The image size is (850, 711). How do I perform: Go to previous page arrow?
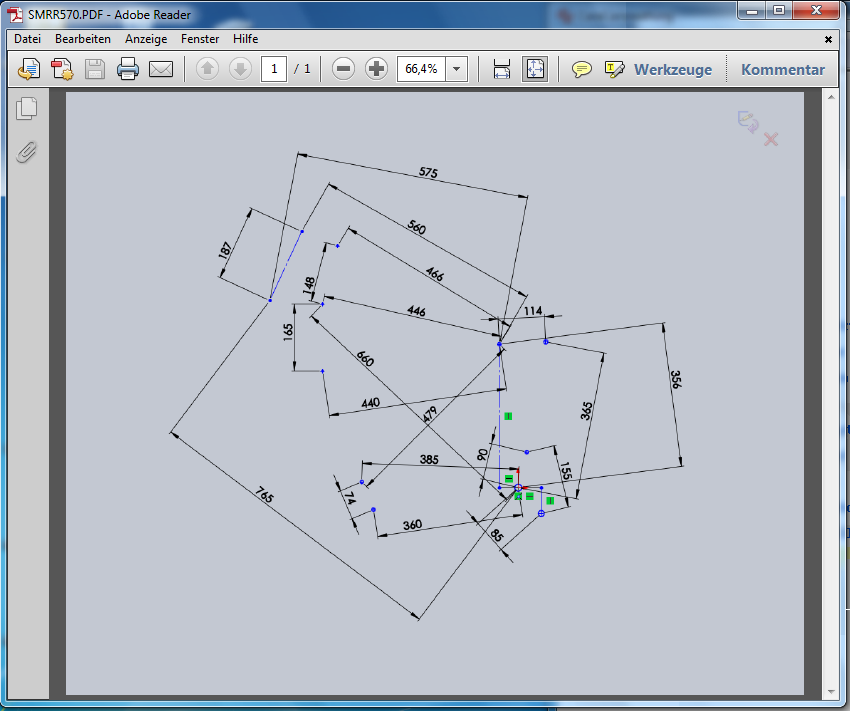pyautogui.click(x=207, y=69)
